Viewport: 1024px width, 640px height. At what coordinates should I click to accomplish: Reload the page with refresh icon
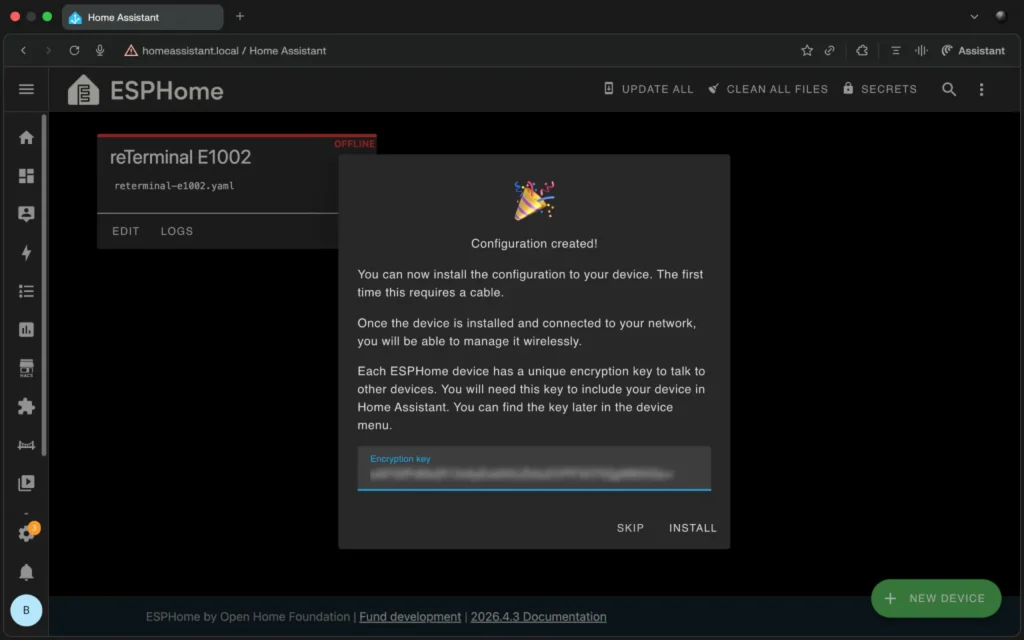tap(74, 50)
